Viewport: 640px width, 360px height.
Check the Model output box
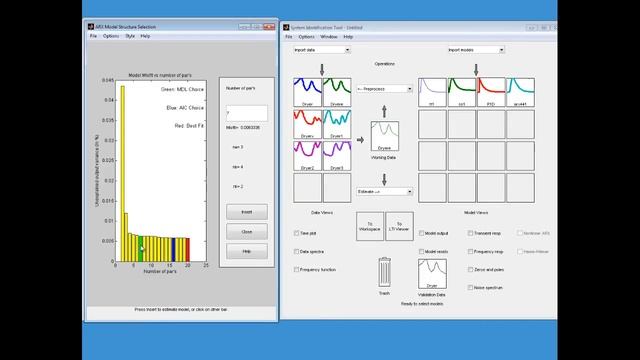pos(421,233)
